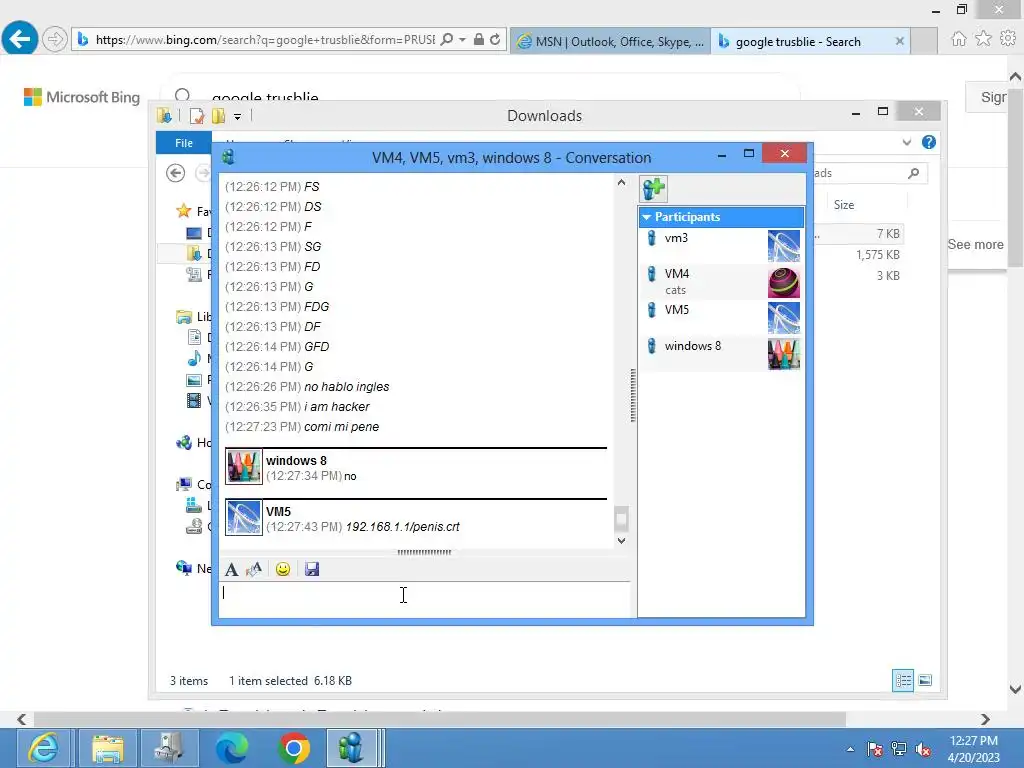Click the browser Home icon
Viewport: 1024px width, 768px height.
[959, 39]
